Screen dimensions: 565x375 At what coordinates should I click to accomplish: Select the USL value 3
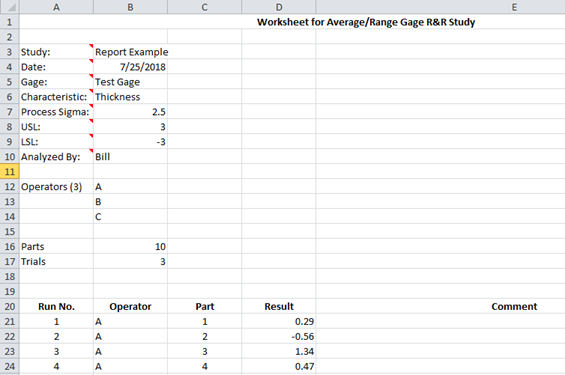coord(130,127)
